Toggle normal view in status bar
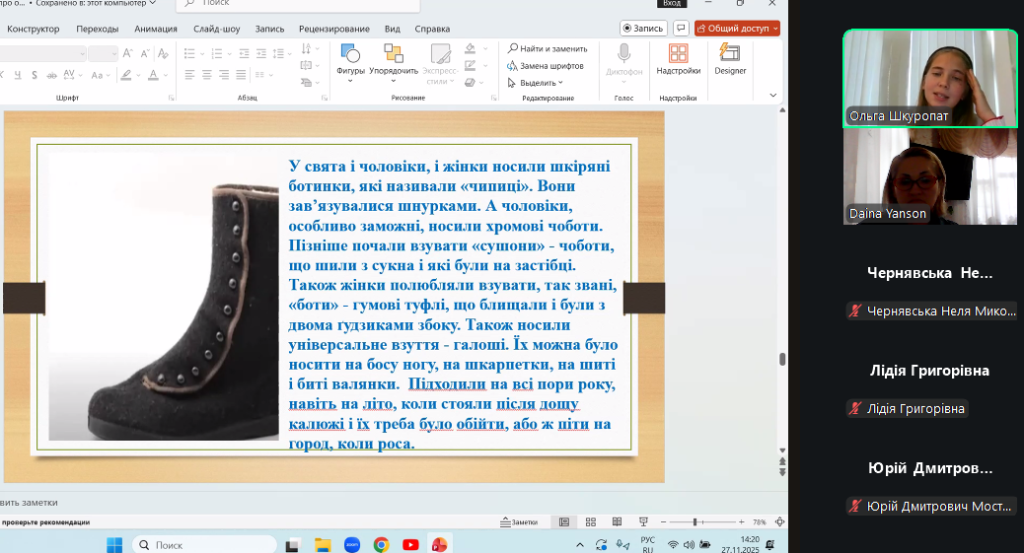Viewport: 1024px width, 553px height. (x=564, y=522)
